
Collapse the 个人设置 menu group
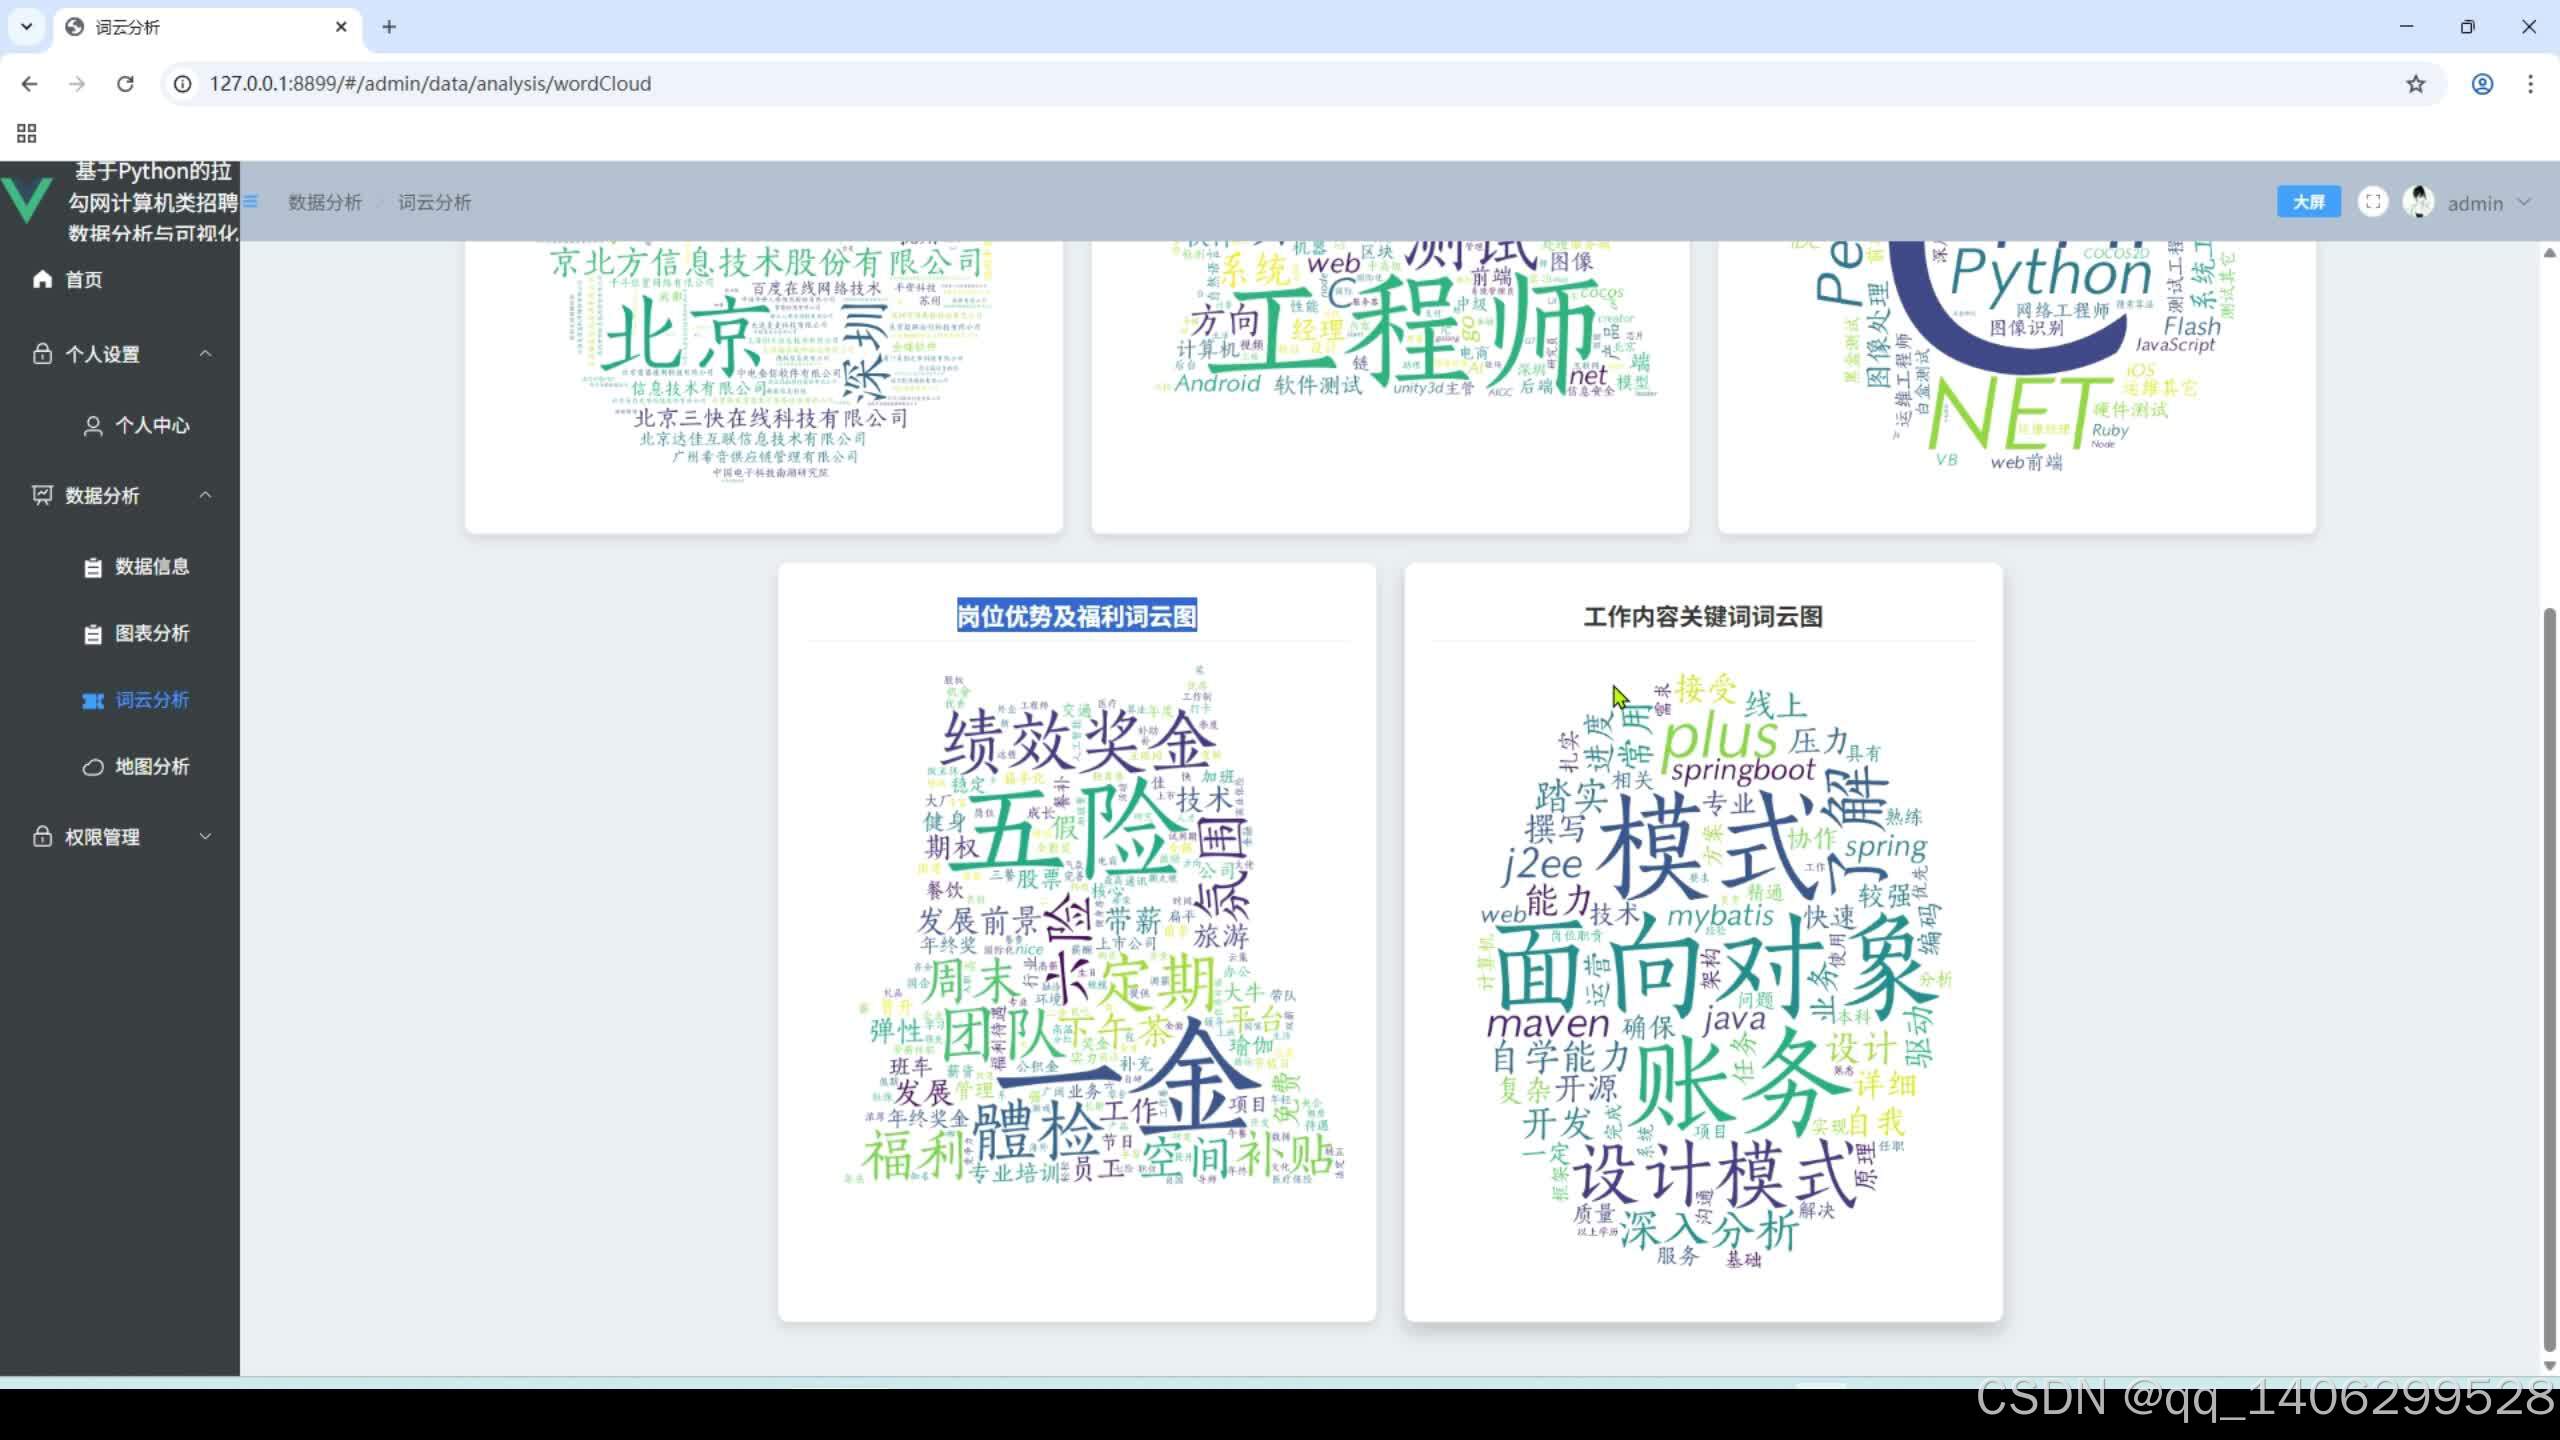(x=120, y=354)
